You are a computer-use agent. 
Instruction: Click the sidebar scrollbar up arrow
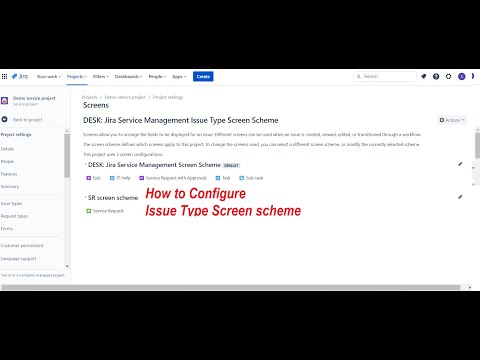click(67, 131)
